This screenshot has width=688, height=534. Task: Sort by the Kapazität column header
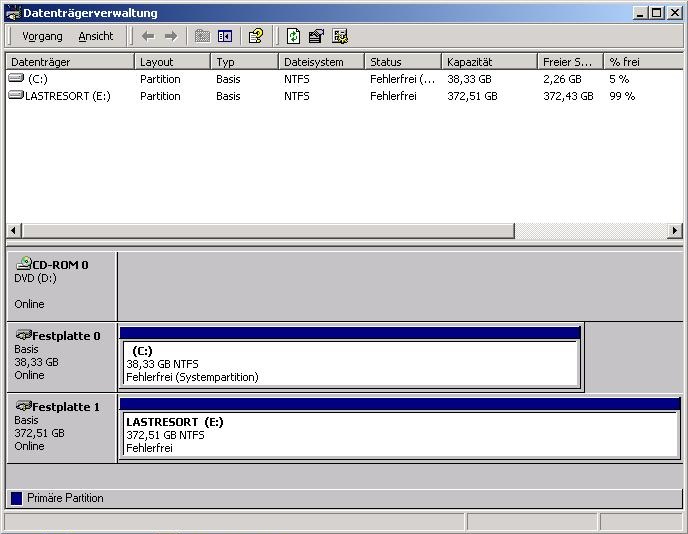coord(489,62)
